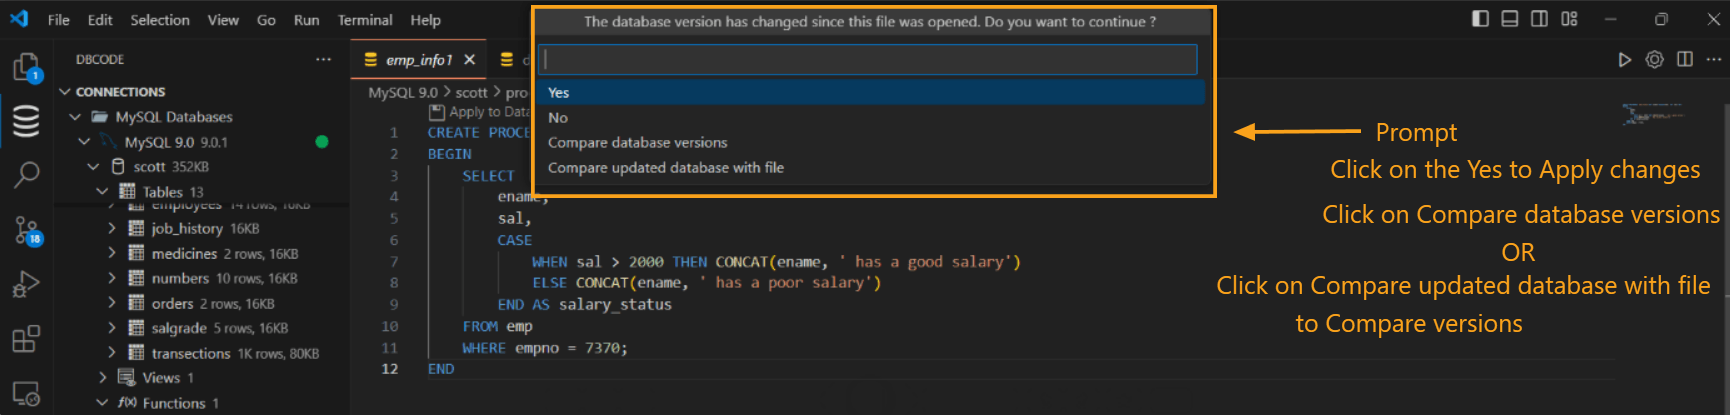Screen dimensions: 1730x415
Task: Open the View menu
Action: click(x=223, y=20)
